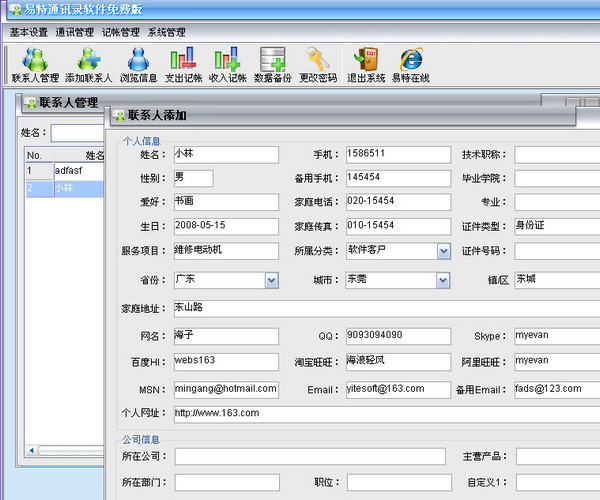Launch 数据备份 from the toolbar
The image size is (600, 500).
(x=272, y=62)
